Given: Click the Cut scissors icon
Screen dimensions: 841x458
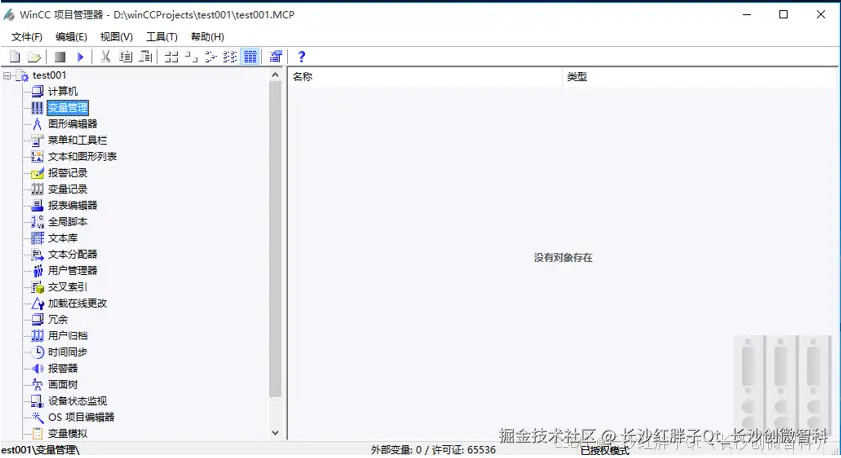Looking at the screenshot, I should [x=106, y=56].
